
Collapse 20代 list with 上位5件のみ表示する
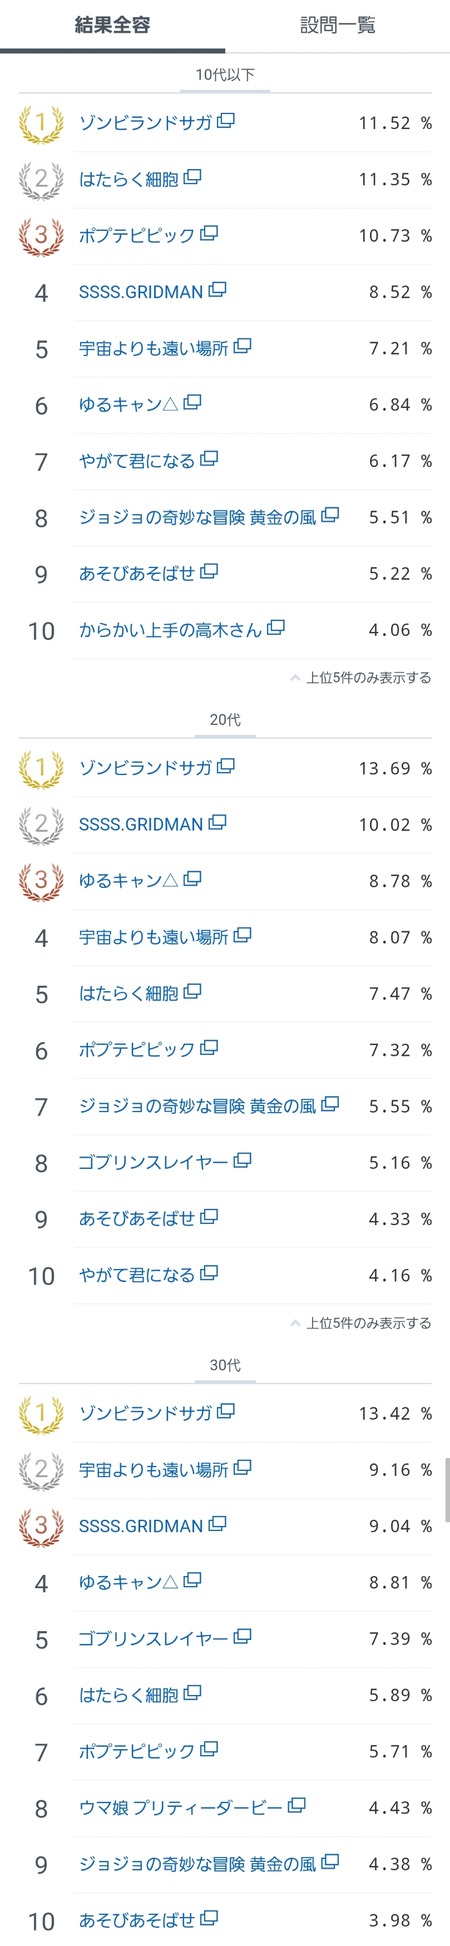point(361,1322)
